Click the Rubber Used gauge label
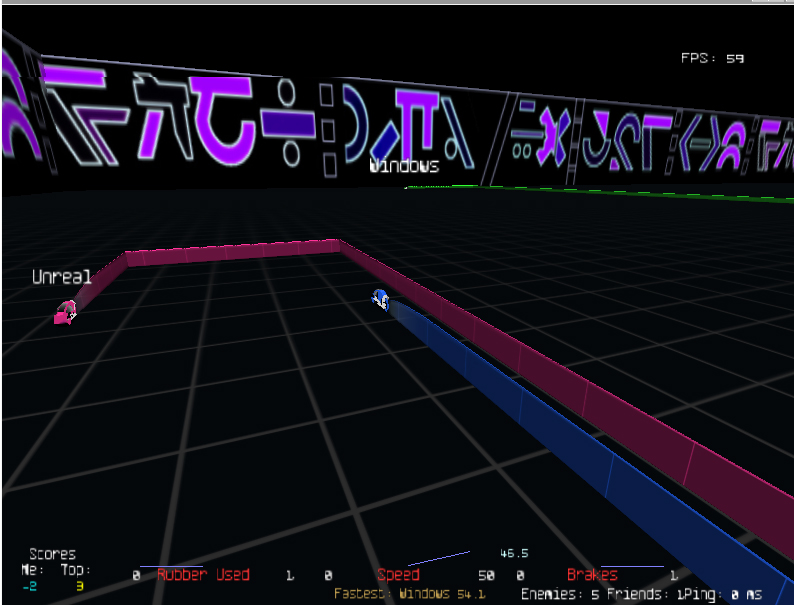This screenshot has width=794, height=605. [x=203, y=575]
